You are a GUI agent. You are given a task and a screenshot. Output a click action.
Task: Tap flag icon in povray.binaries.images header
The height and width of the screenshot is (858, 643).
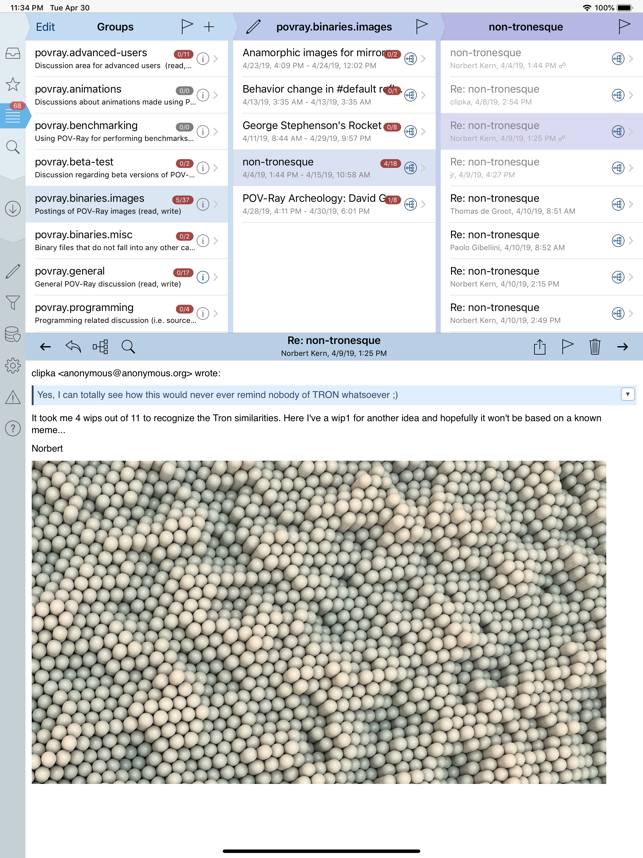421,26
